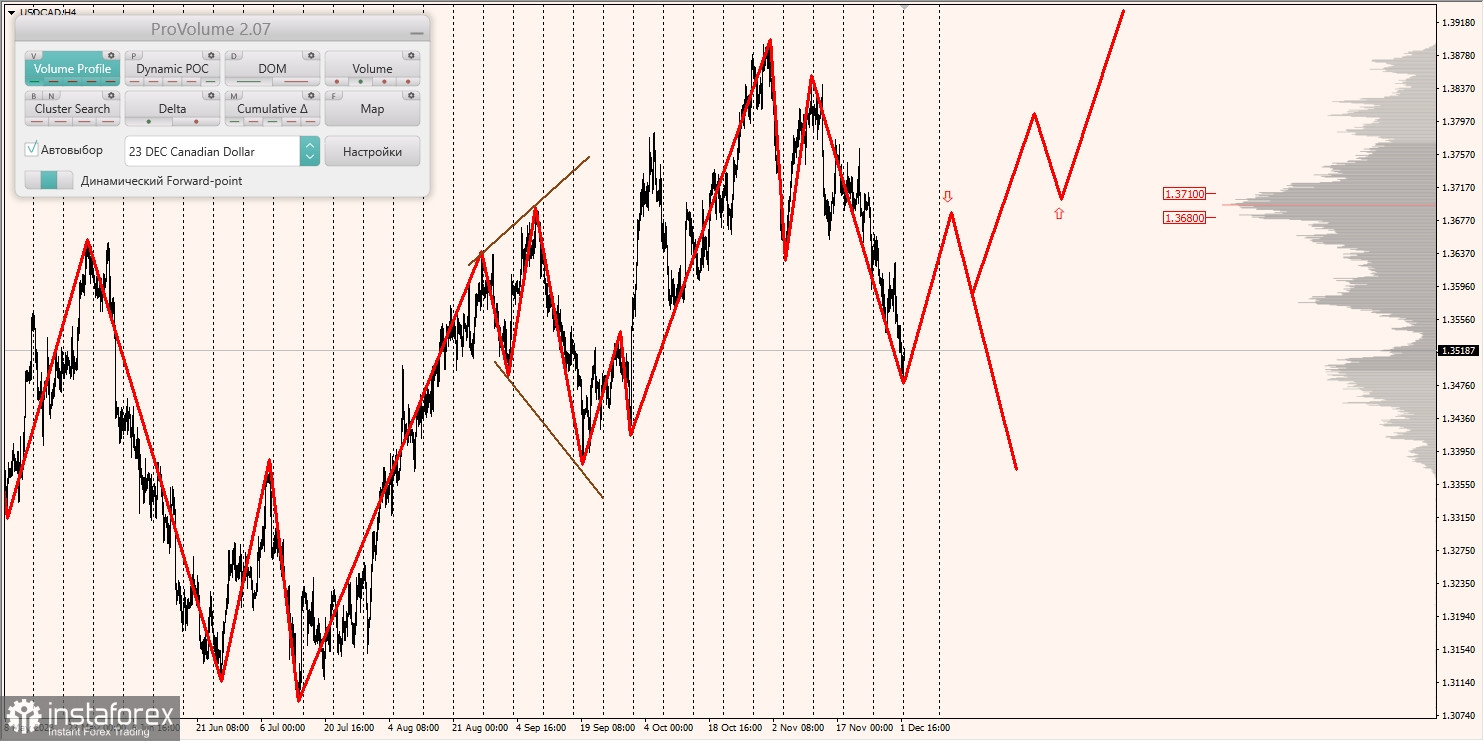Image resolution: width=1484 pixels, height=741 pixels.
Task: Toggle red line segment under DOM
Action: 296,81
